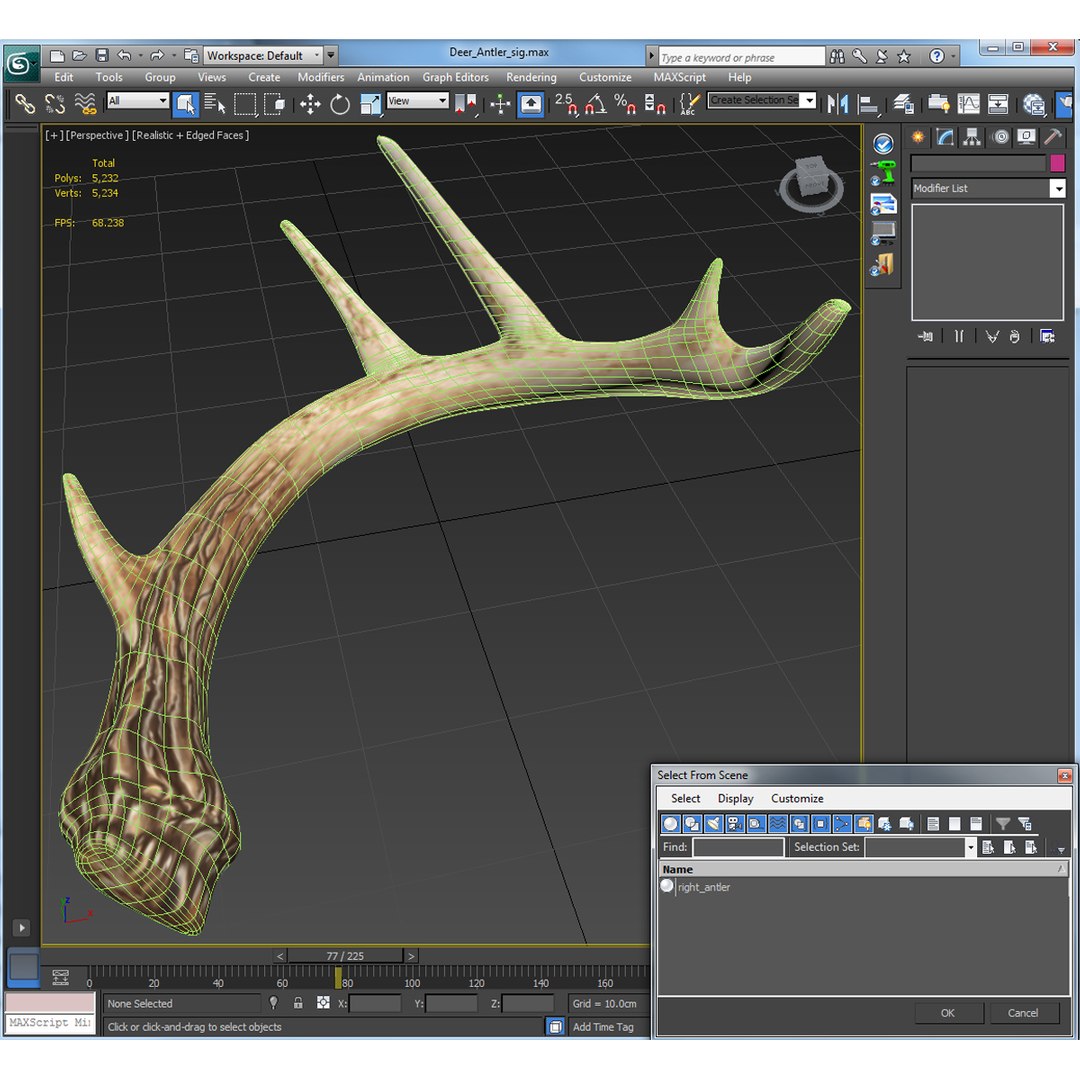
Task: Click the green drill icon in side strip
Action: [x=882, y=174]
